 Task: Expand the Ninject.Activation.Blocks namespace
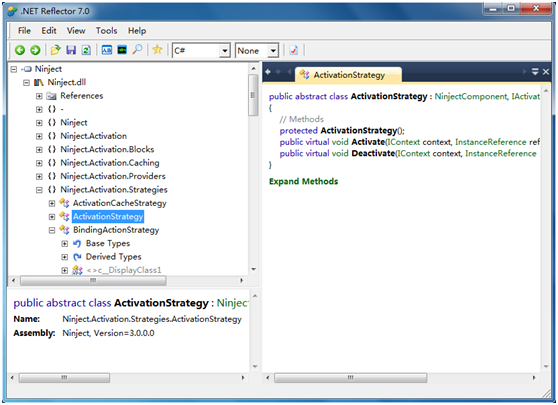[x=39, y=149]
